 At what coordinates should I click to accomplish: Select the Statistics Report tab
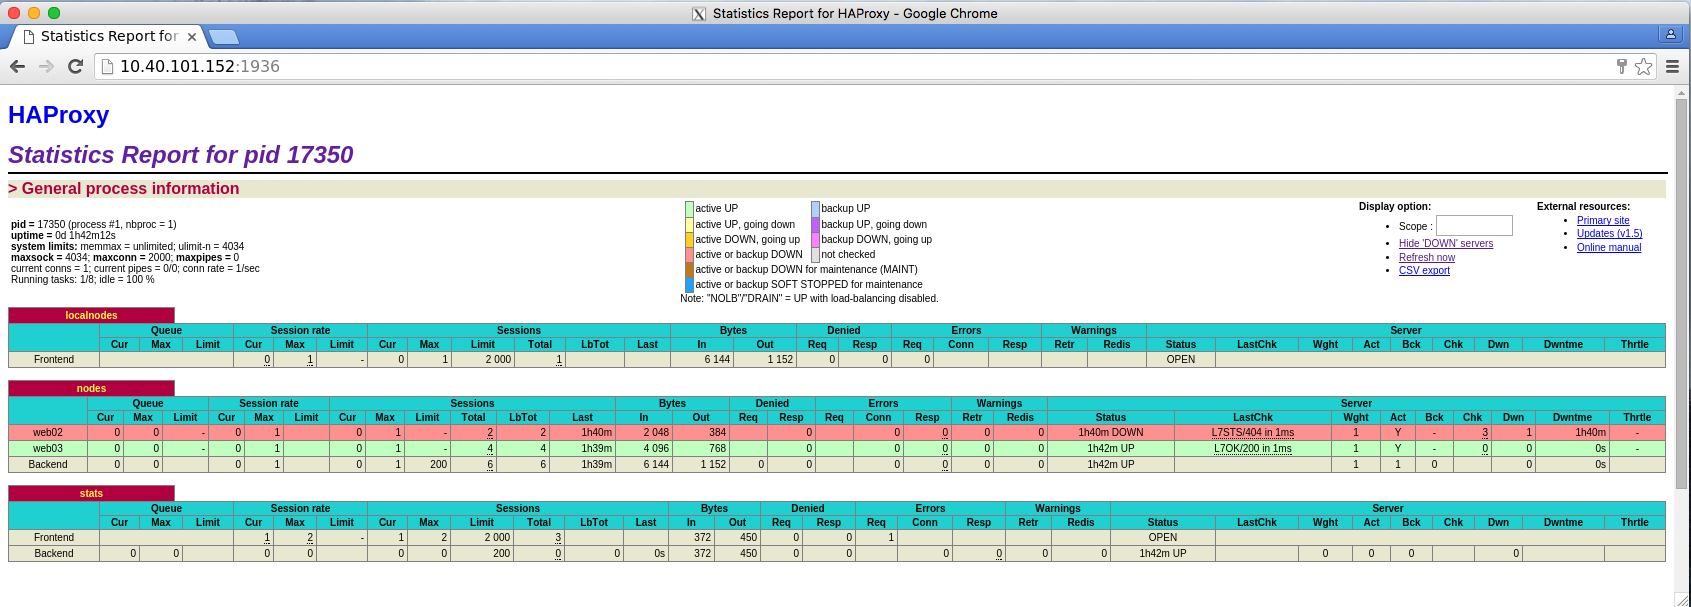click(107, 37)
